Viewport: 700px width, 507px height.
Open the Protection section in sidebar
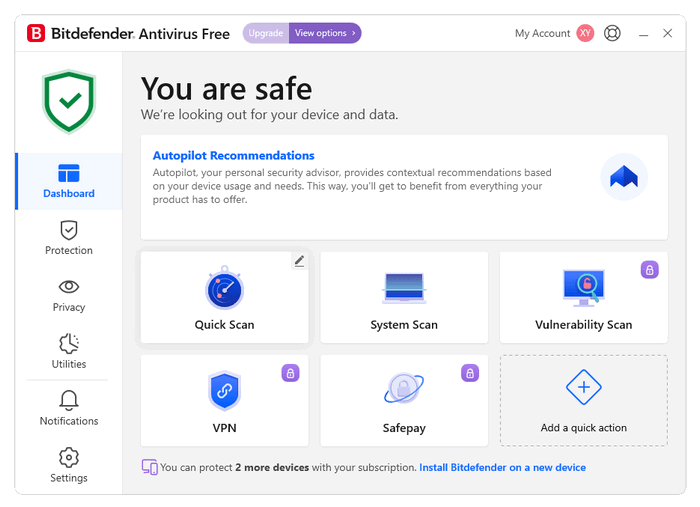(x=69, y=238)
